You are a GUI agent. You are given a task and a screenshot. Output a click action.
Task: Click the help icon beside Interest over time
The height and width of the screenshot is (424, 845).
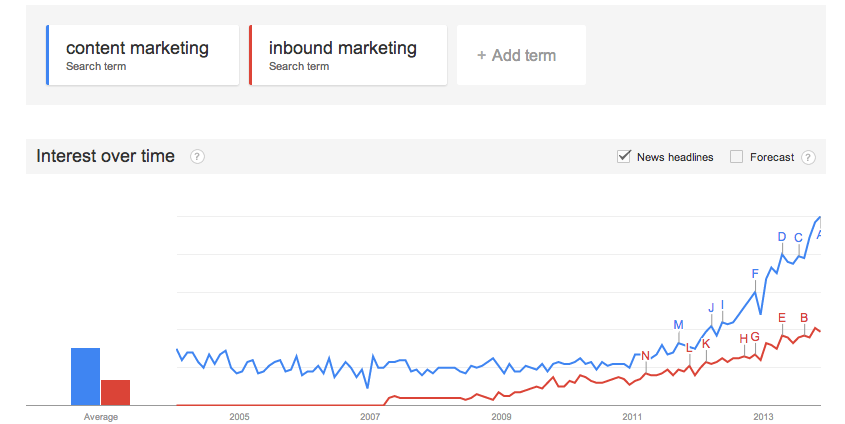pyautogui.click(x=197, y=157)
